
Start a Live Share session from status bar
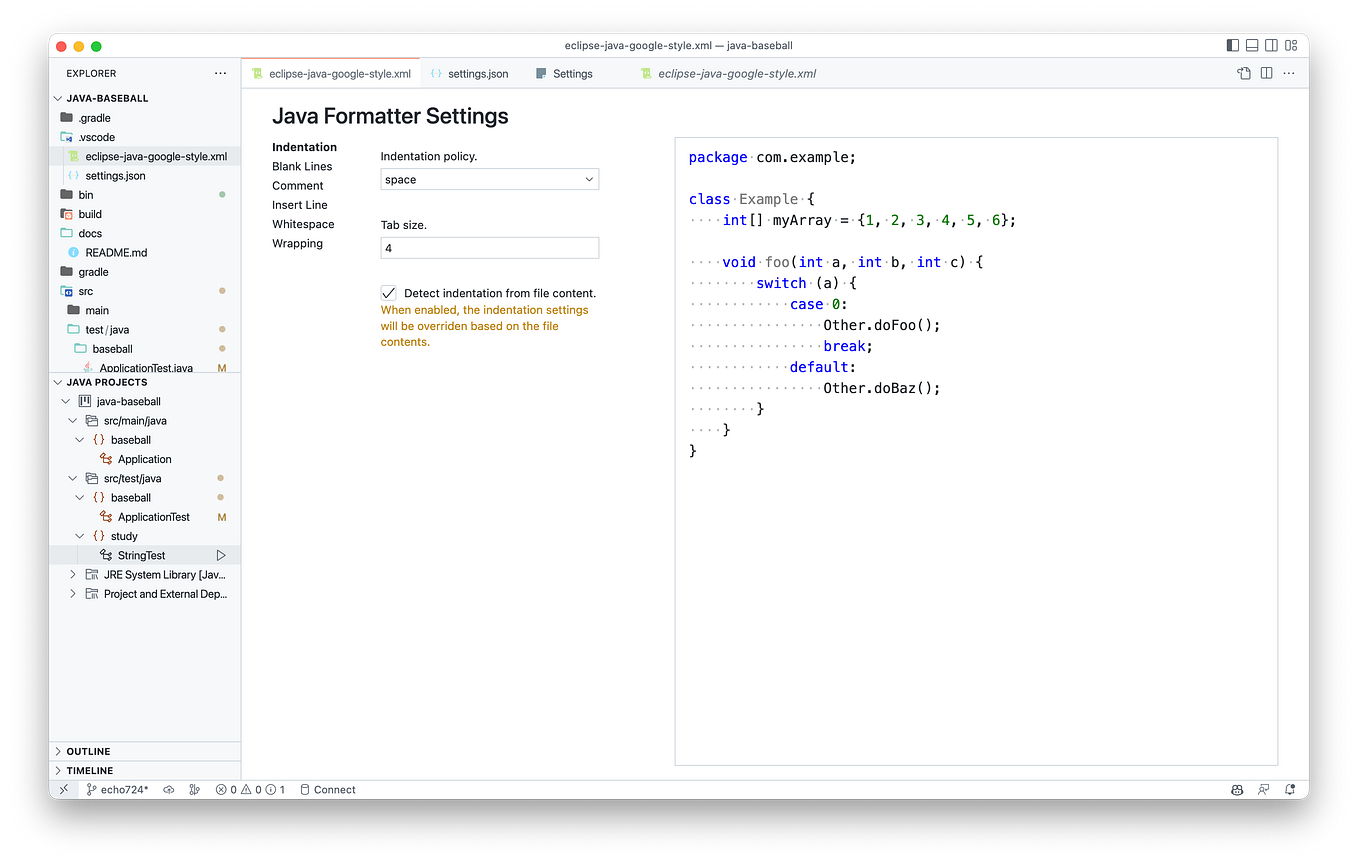(x=1263, y=789)
